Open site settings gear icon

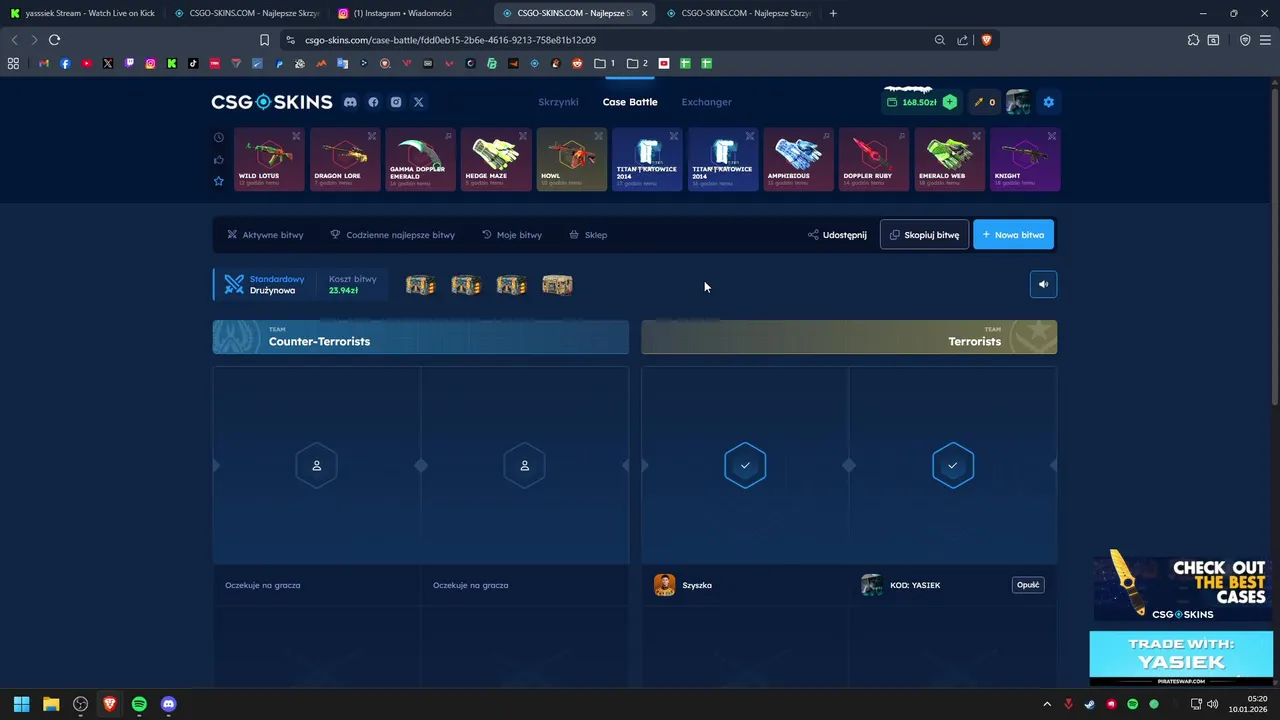(x=1048, y=102)
